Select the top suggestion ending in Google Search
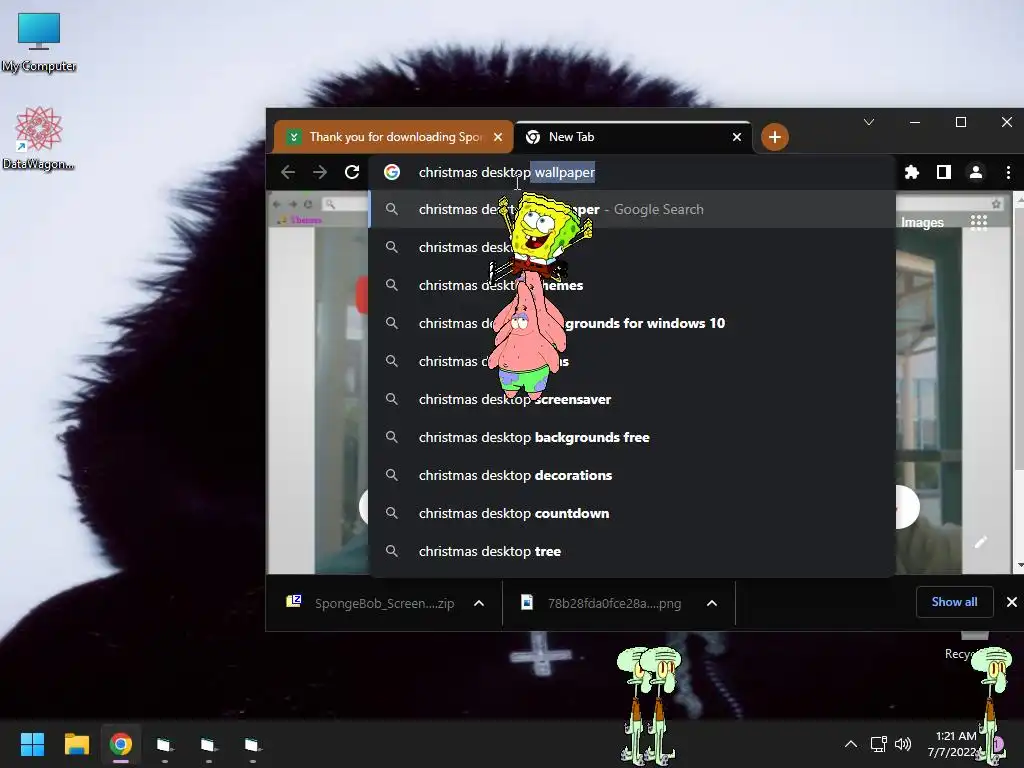Screen dimensions: 1024x768 click(x=632, y=209)
